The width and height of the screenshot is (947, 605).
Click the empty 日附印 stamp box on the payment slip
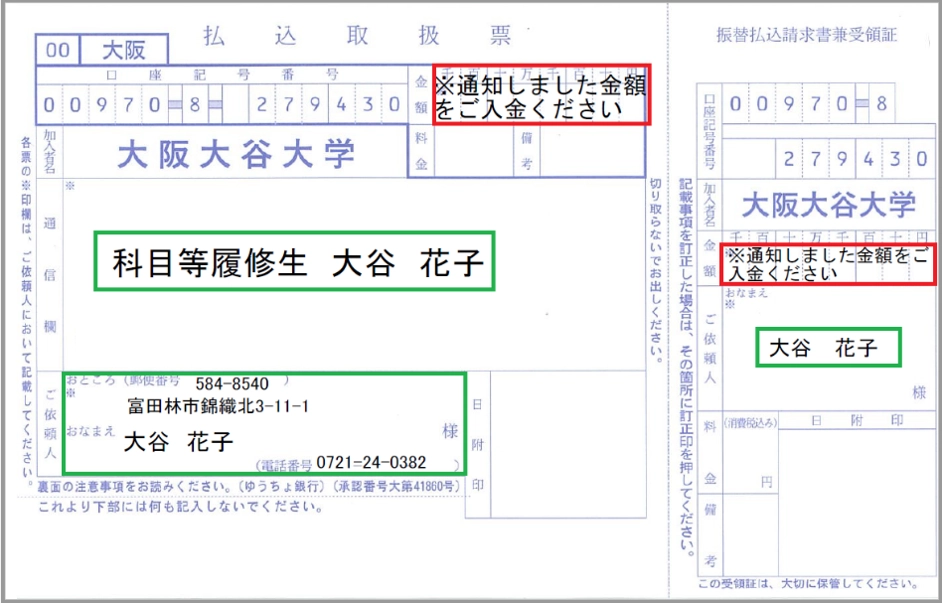pyautogui.click(x=568, y=444)
